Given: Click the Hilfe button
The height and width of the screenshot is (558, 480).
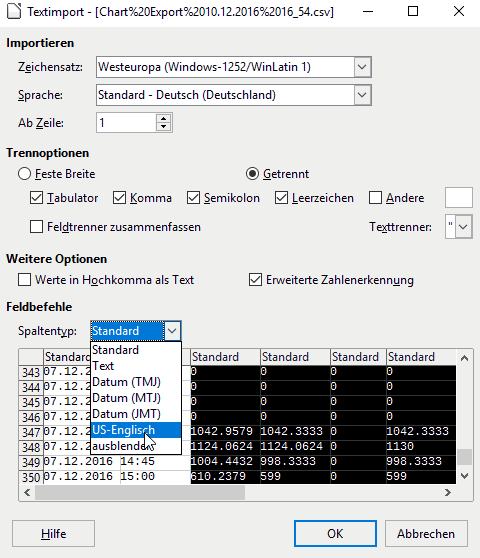Looking at the screenshot, I should [x=53, y=533].
